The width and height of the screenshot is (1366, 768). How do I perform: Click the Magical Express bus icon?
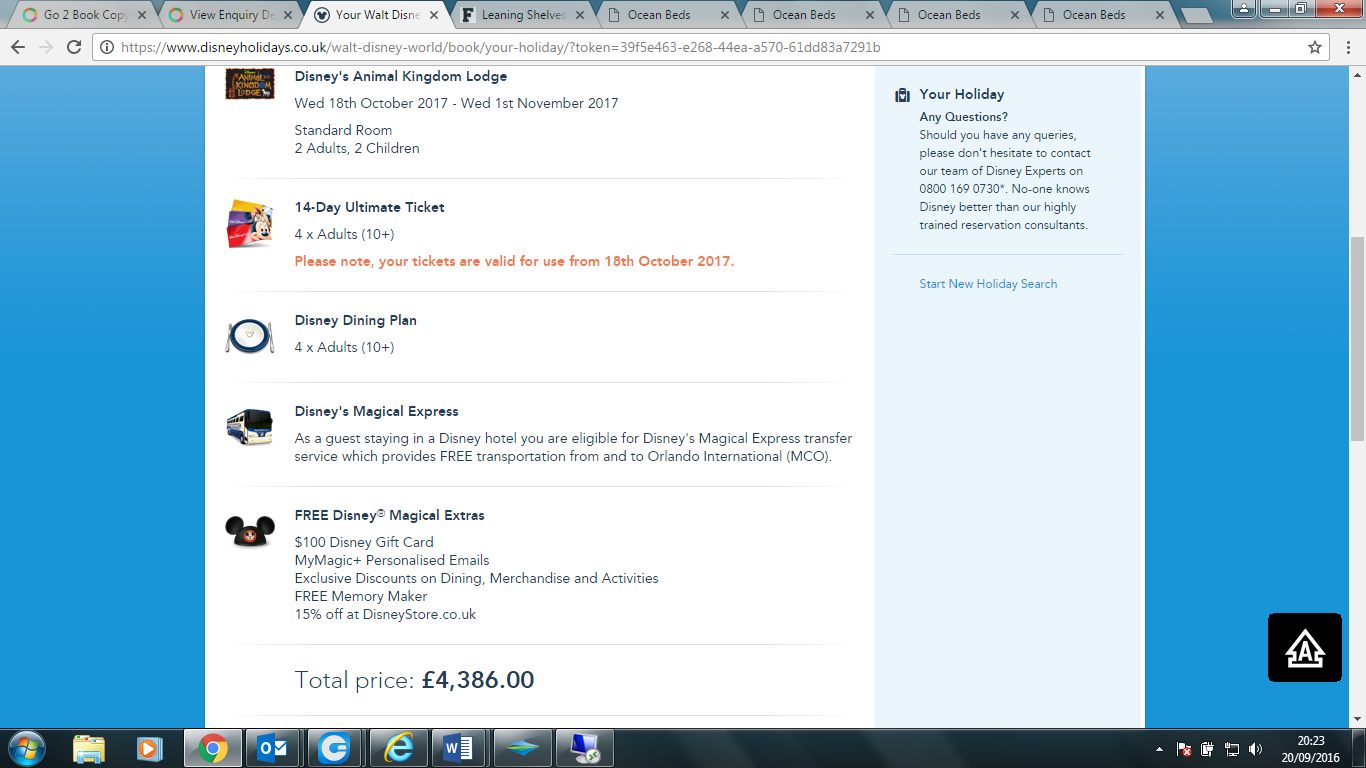tap(250, 427)
